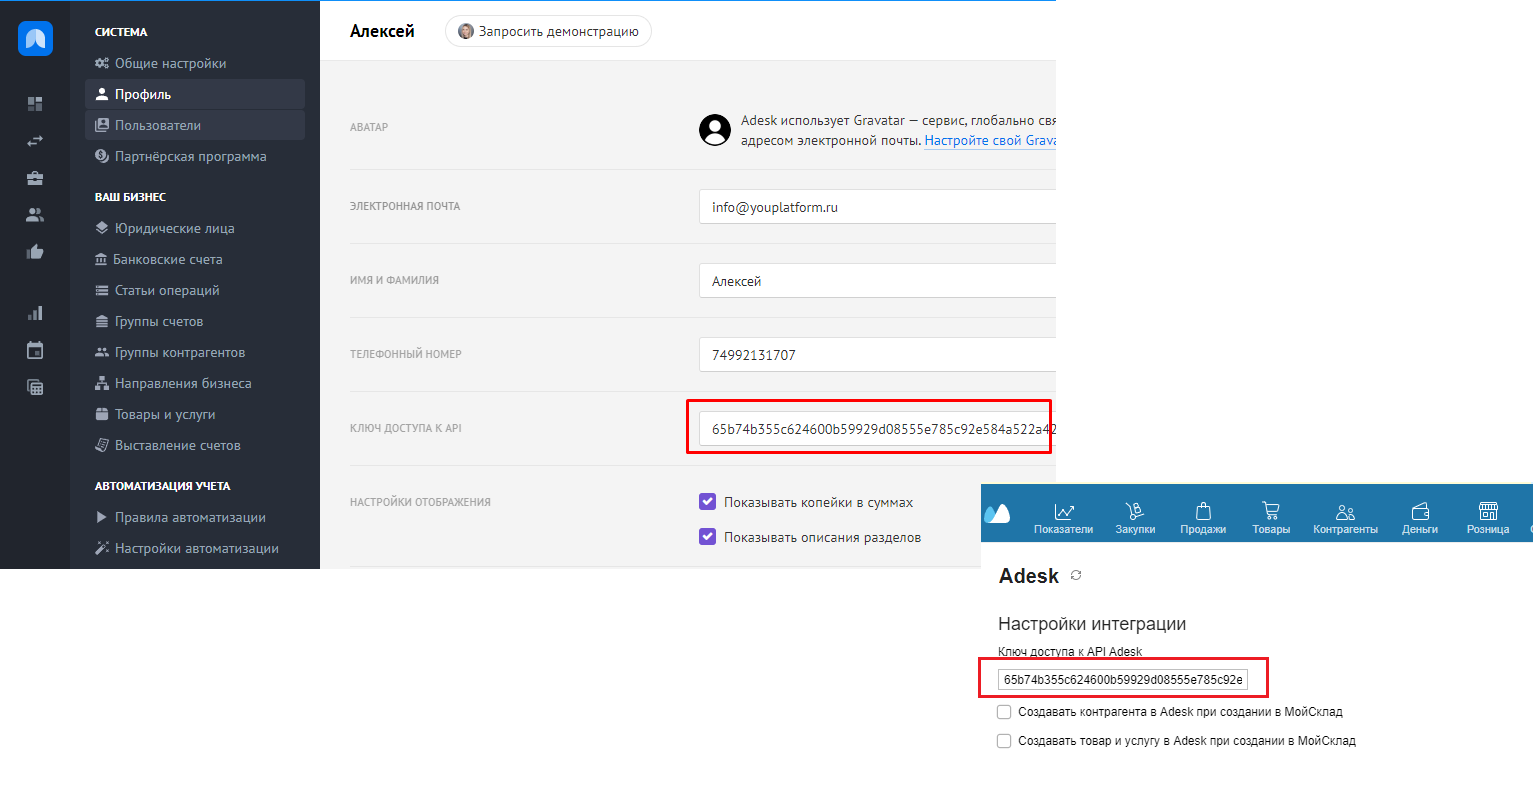Click the Алексей page heading
Image resolution: width=1533 pixels, height=803 pixels.
click(x=382, y=31)
